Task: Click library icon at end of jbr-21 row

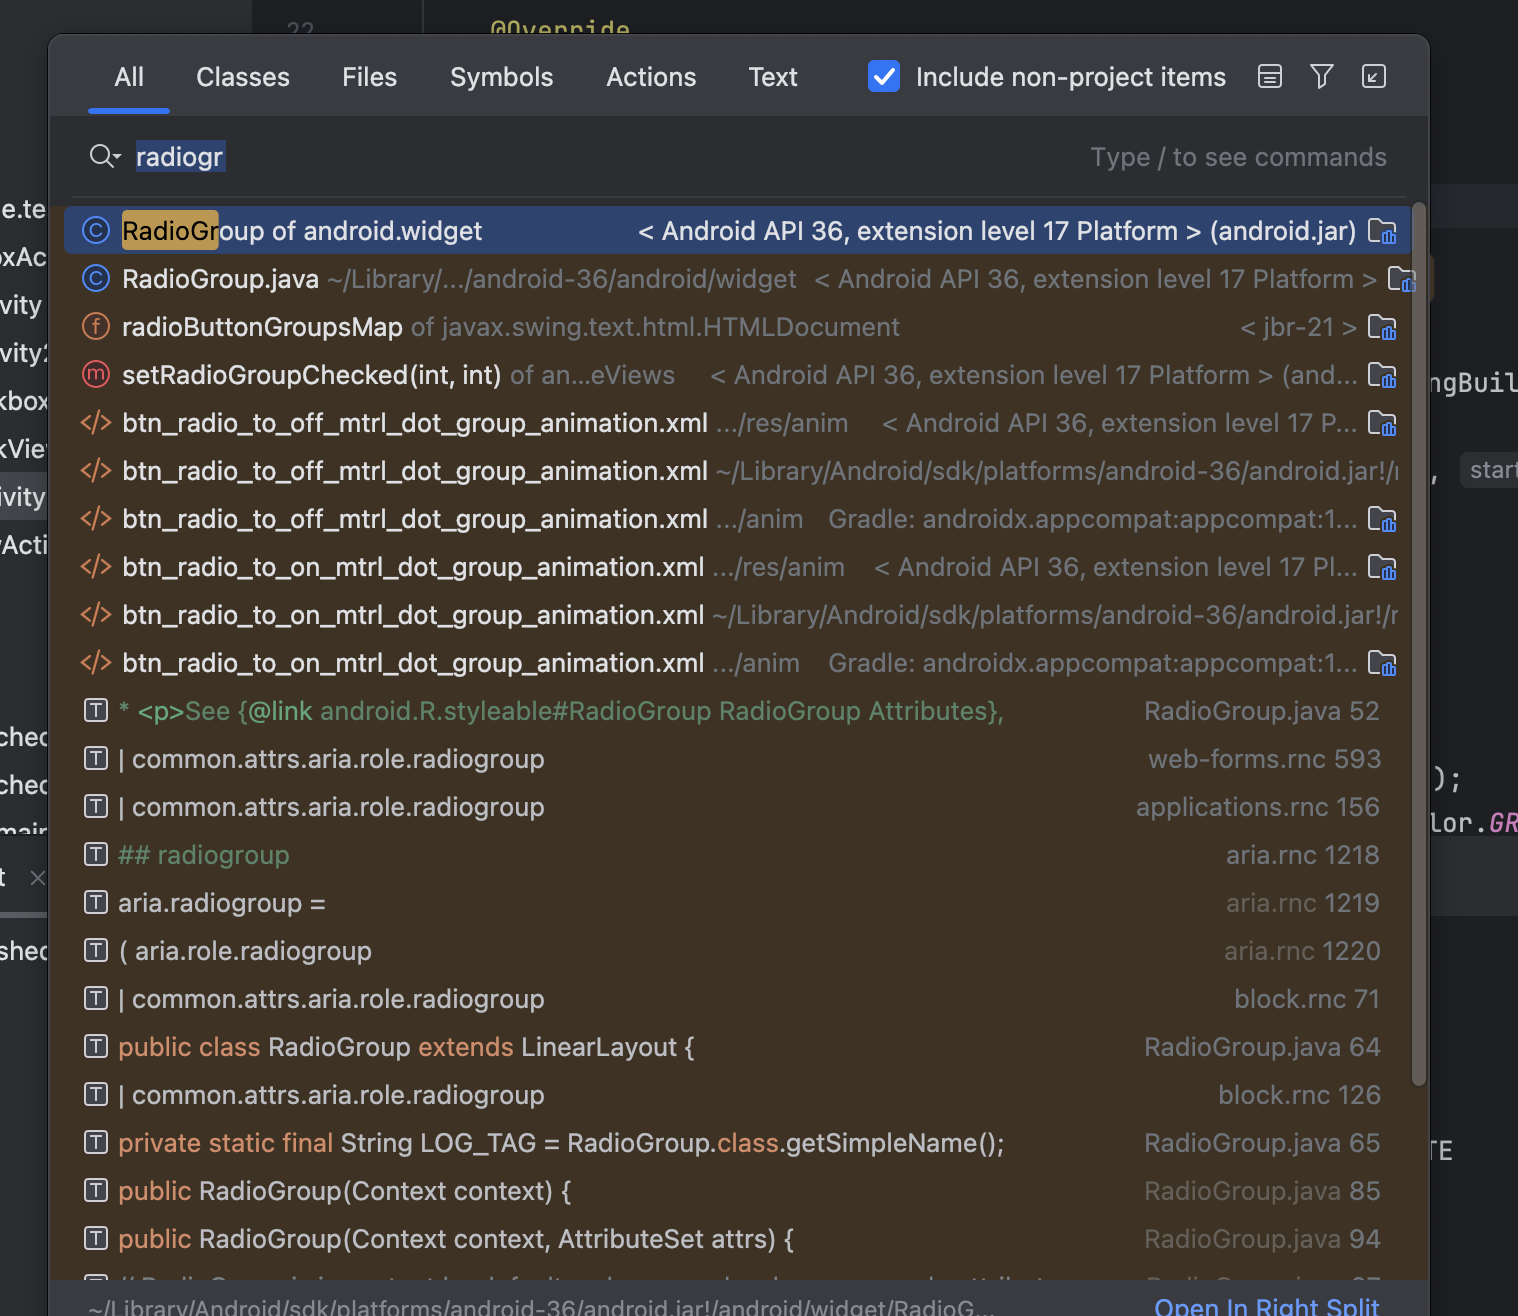Action: [1382, 327]
